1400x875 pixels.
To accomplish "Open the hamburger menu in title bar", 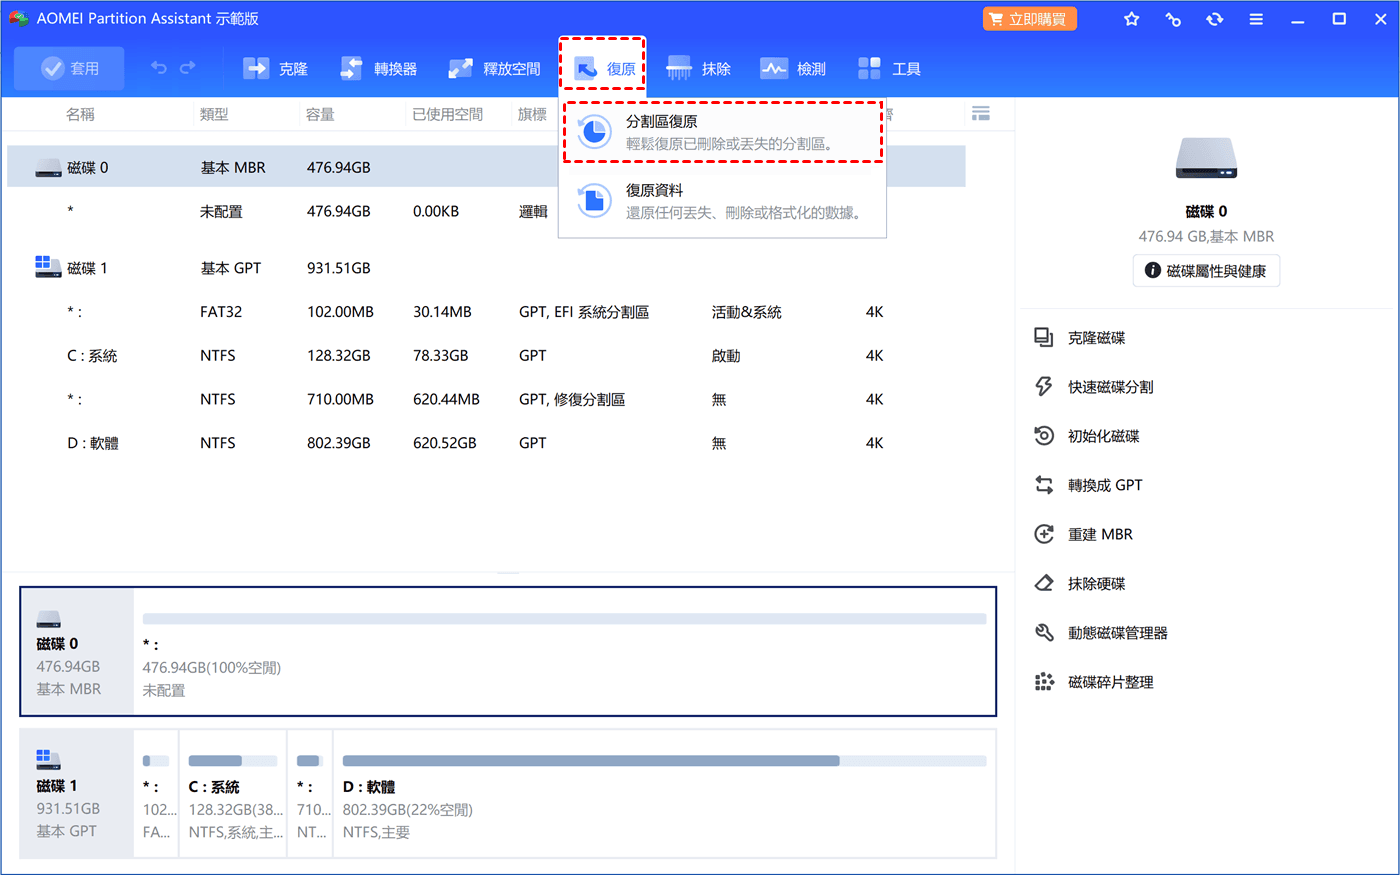I will click(x=1256, y=19).
